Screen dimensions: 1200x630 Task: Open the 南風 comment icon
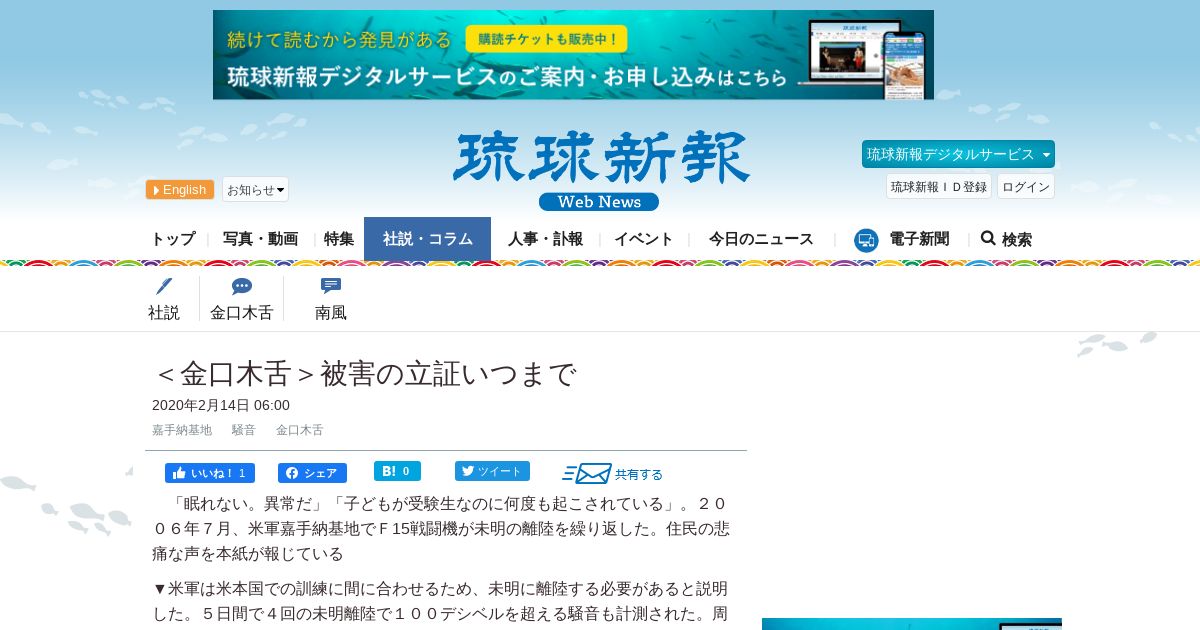331,287
